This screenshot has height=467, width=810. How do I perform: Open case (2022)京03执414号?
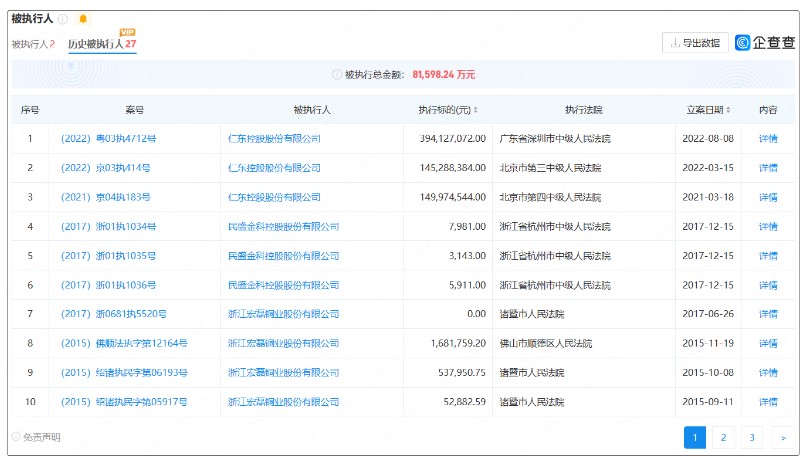(105, 168)
